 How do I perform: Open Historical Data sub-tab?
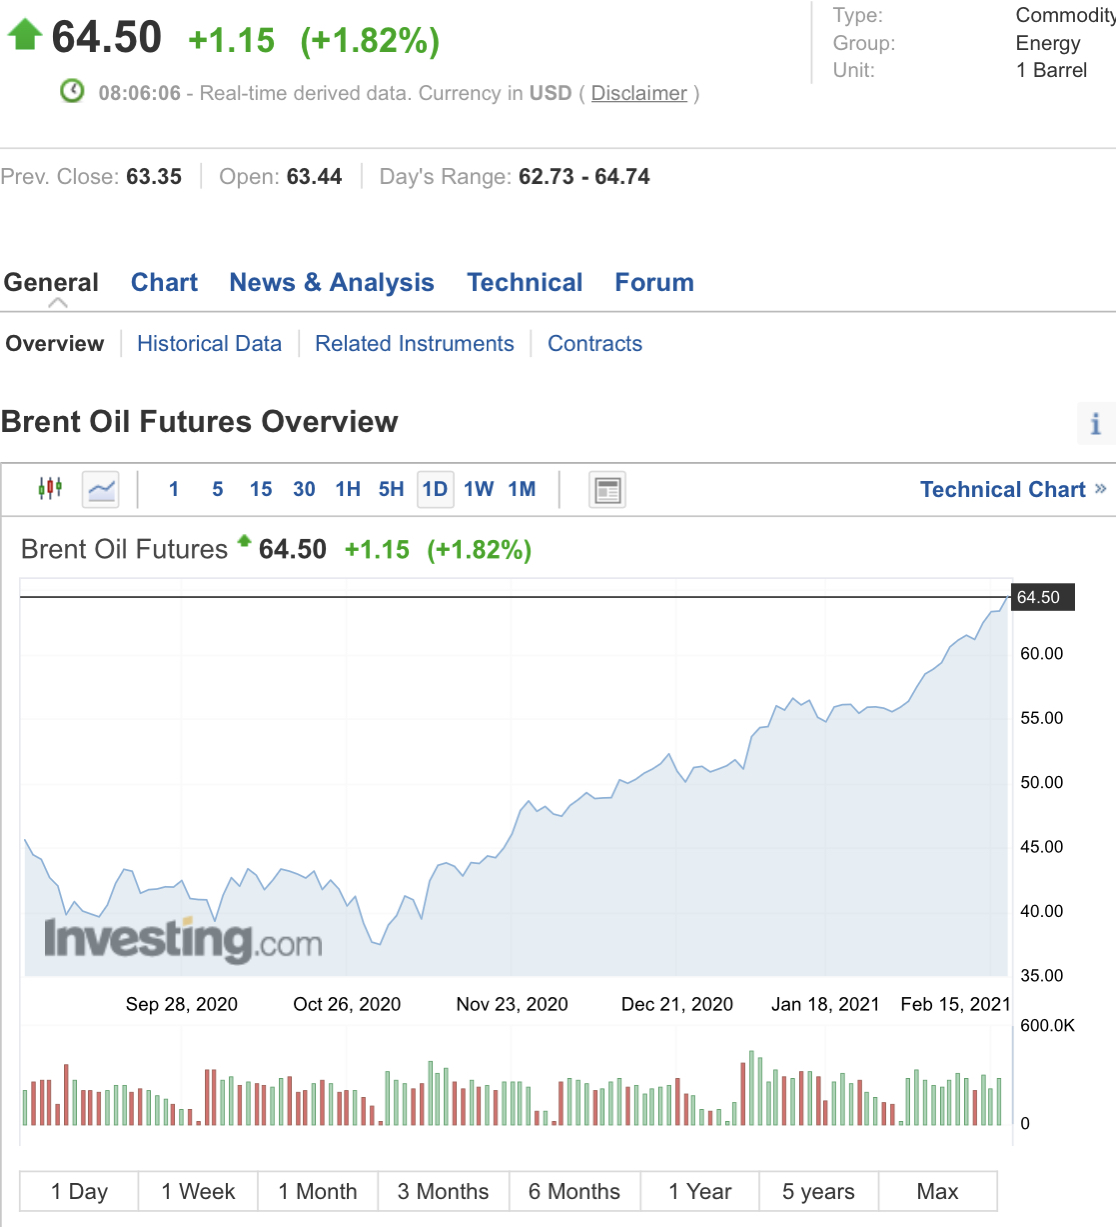click(209, 344)
